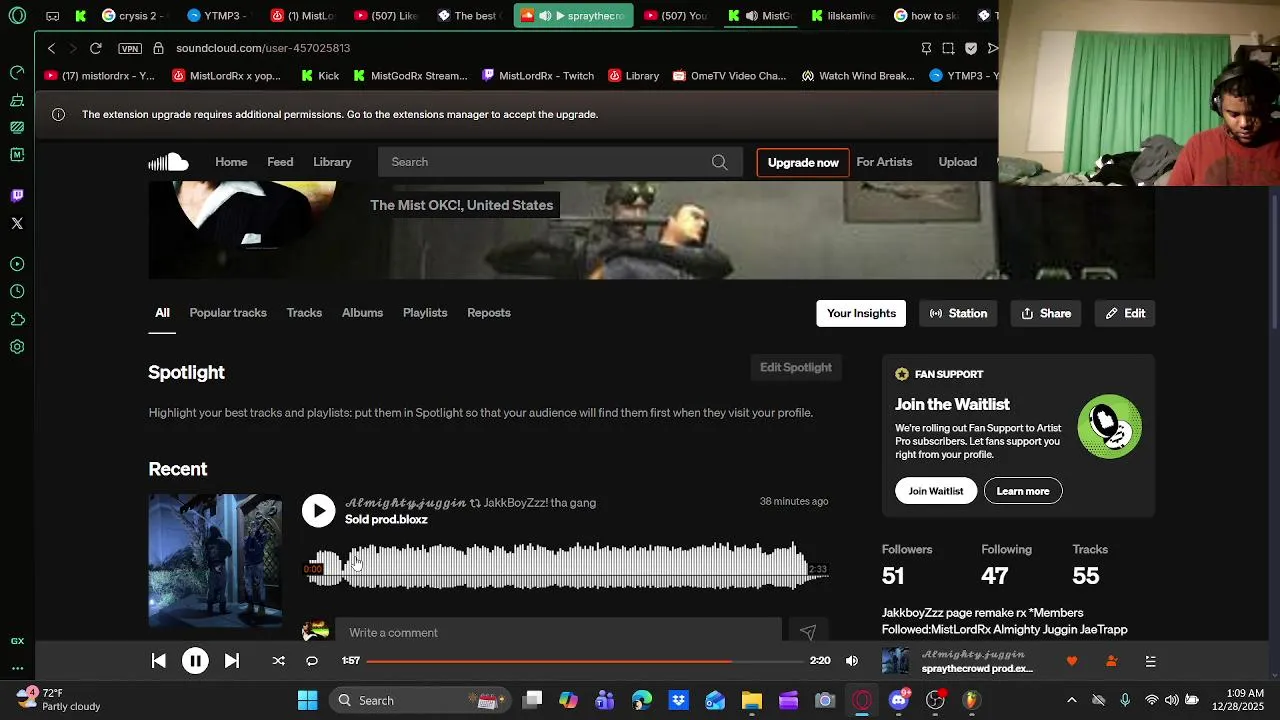Toggle shuffle in the player bar
Viewport: 1280px width, 720px height.
(x=279, y=661)
